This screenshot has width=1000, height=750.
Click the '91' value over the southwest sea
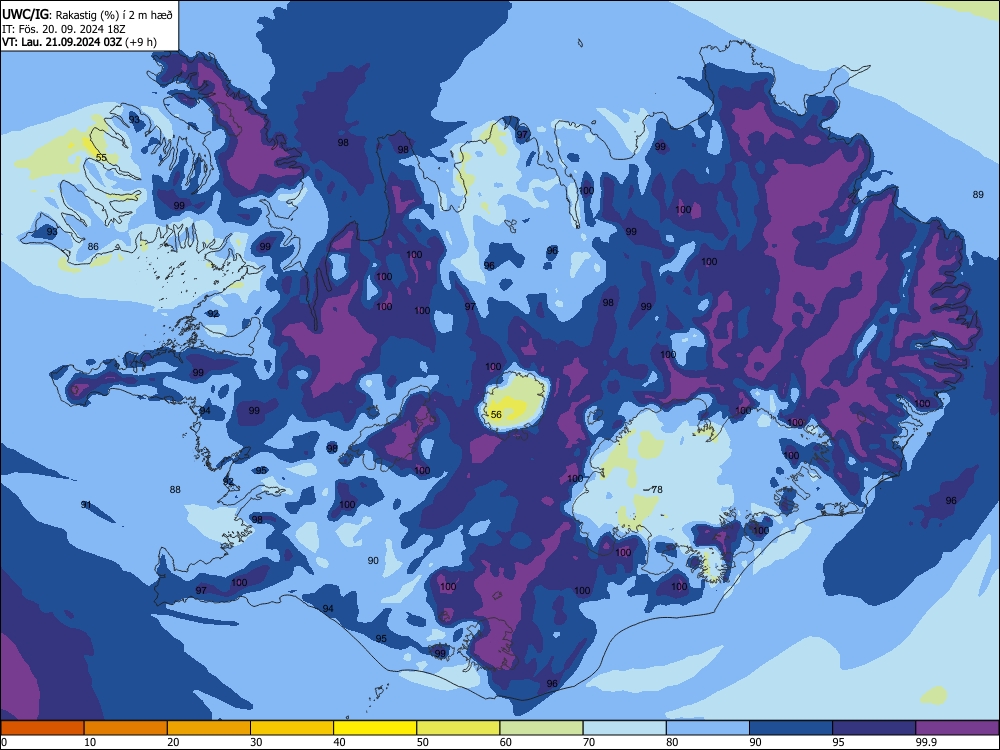(86, 504)
